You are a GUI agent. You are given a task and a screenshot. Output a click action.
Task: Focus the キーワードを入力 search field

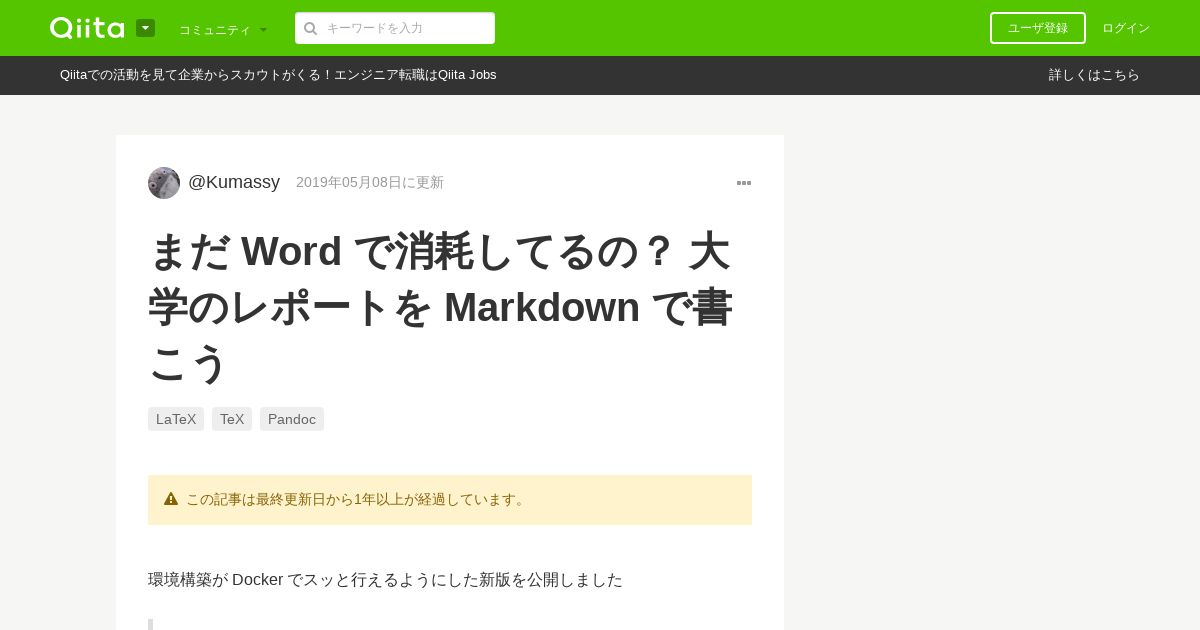(x=395, y=28)
